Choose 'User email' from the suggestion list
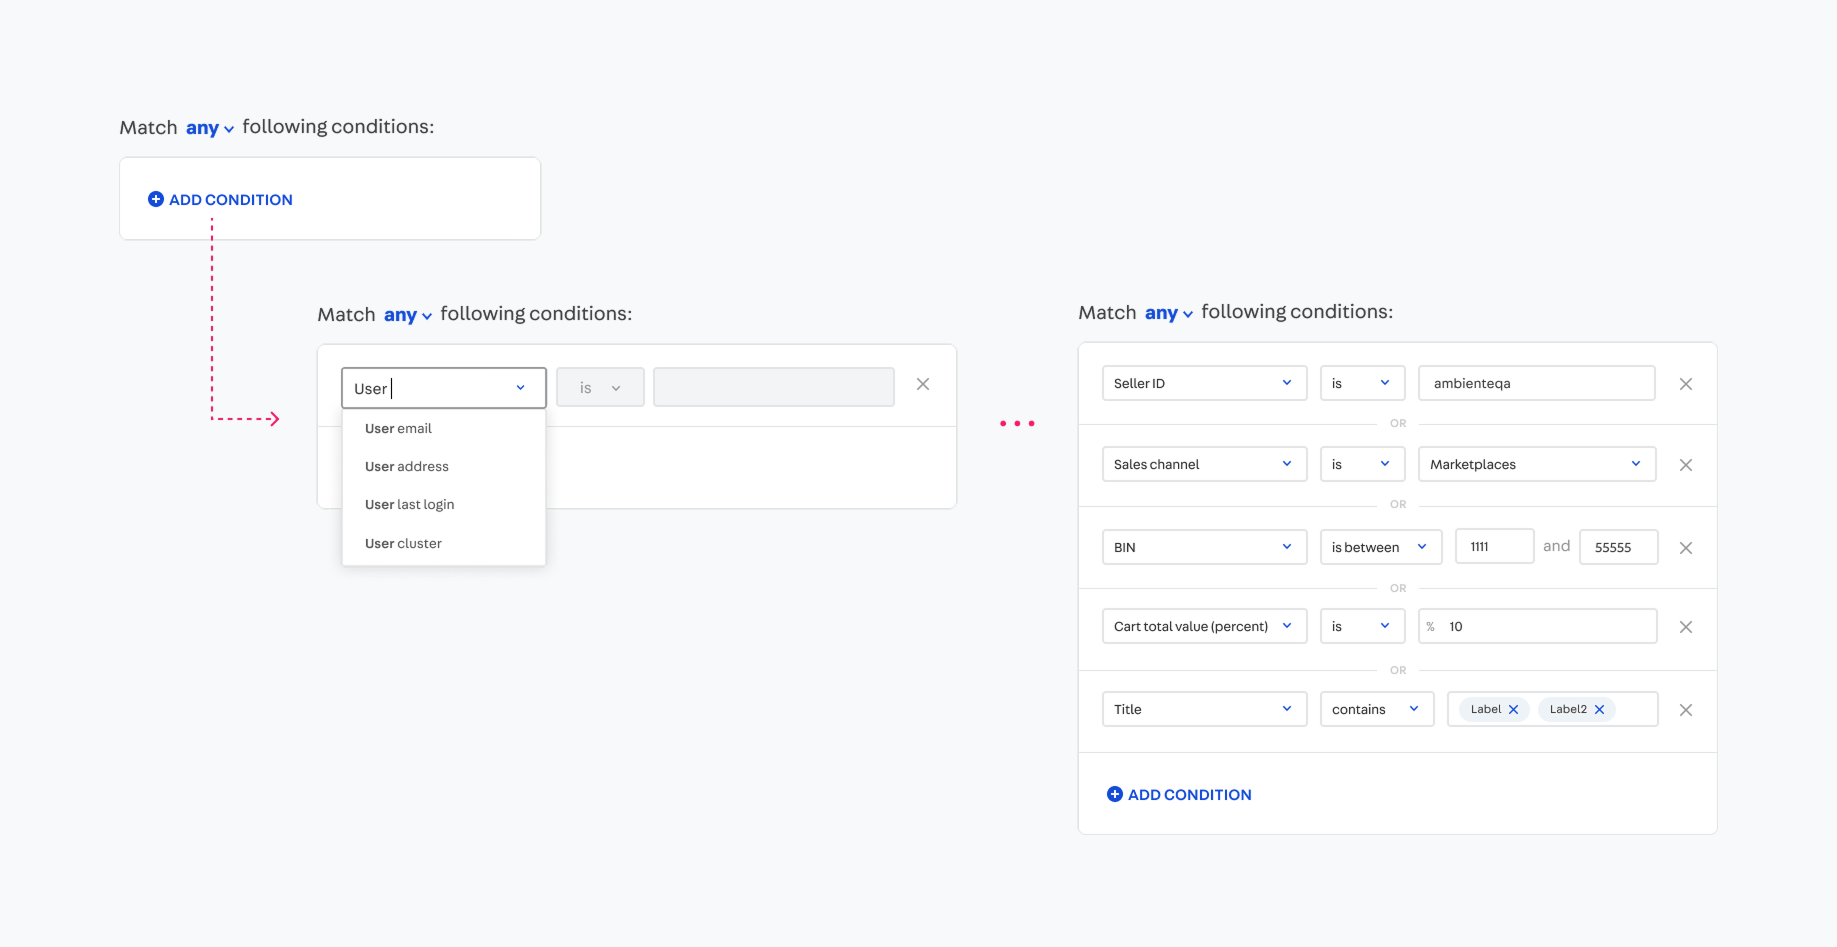 (x=399, y=429)
